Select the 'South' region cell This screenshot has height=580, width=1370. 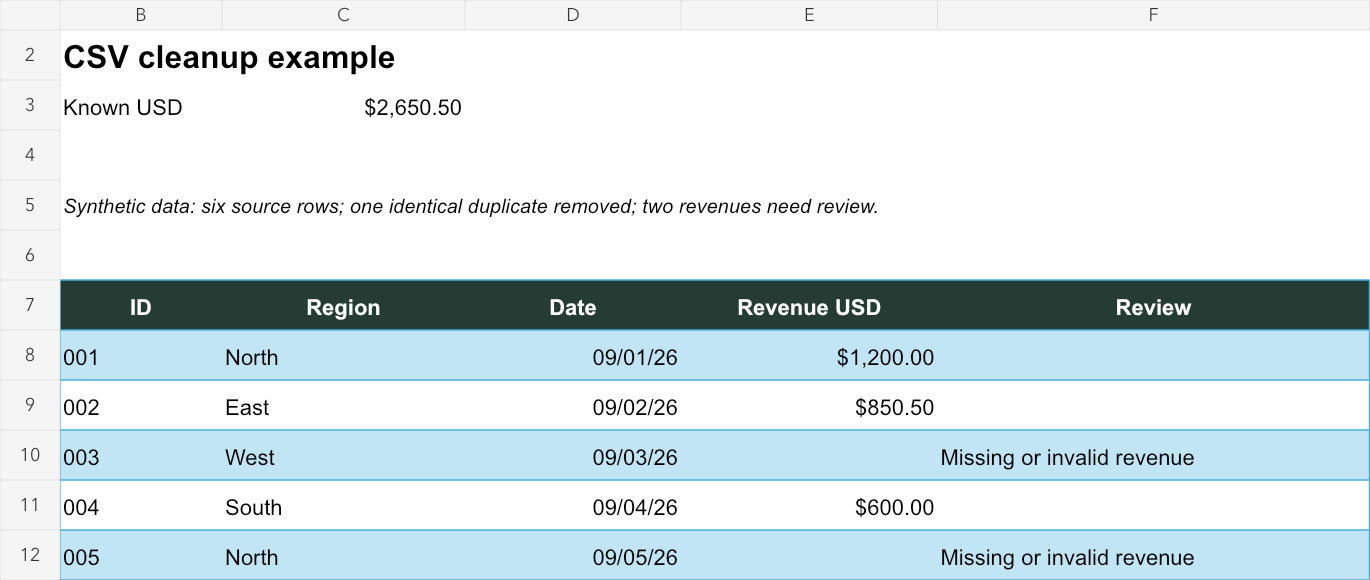[x=343, y=505]
